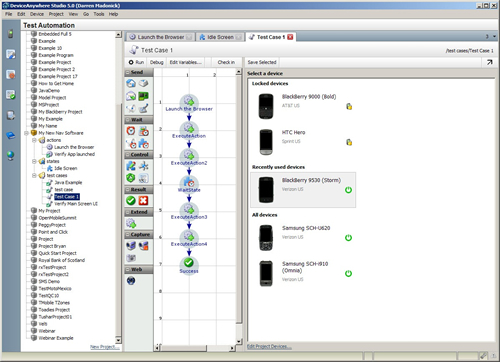
Task: Select the Quick Start Project item
Action: point(57,253)
